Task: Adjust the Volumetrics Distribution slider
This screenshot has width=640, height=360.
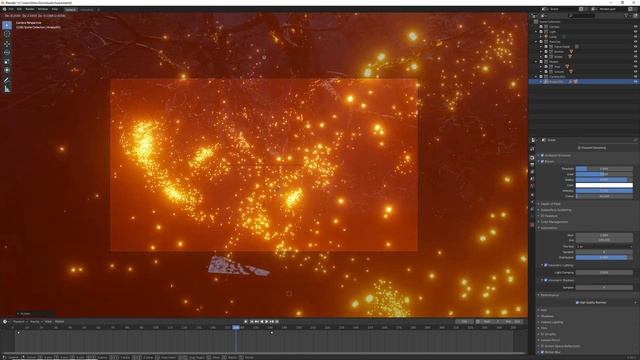Action: (x=604, y=258)
